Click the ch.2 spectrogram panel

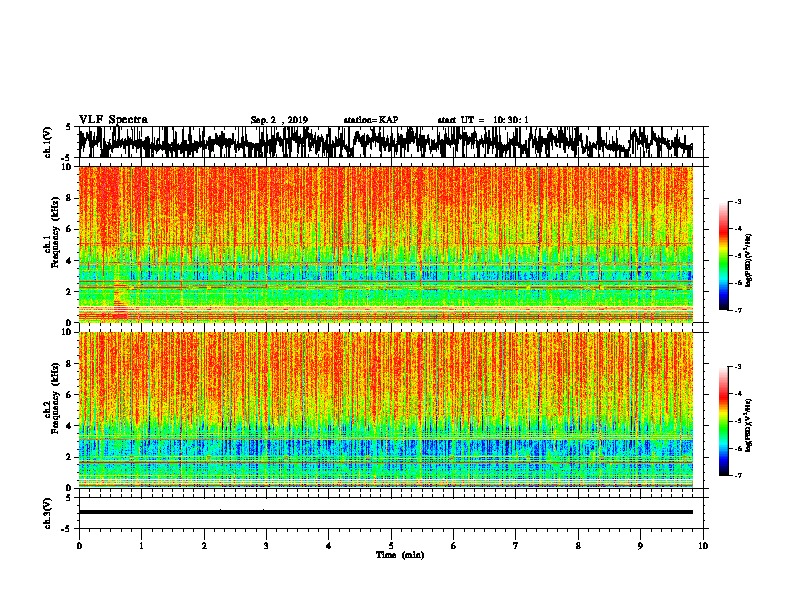click(385, 410)
